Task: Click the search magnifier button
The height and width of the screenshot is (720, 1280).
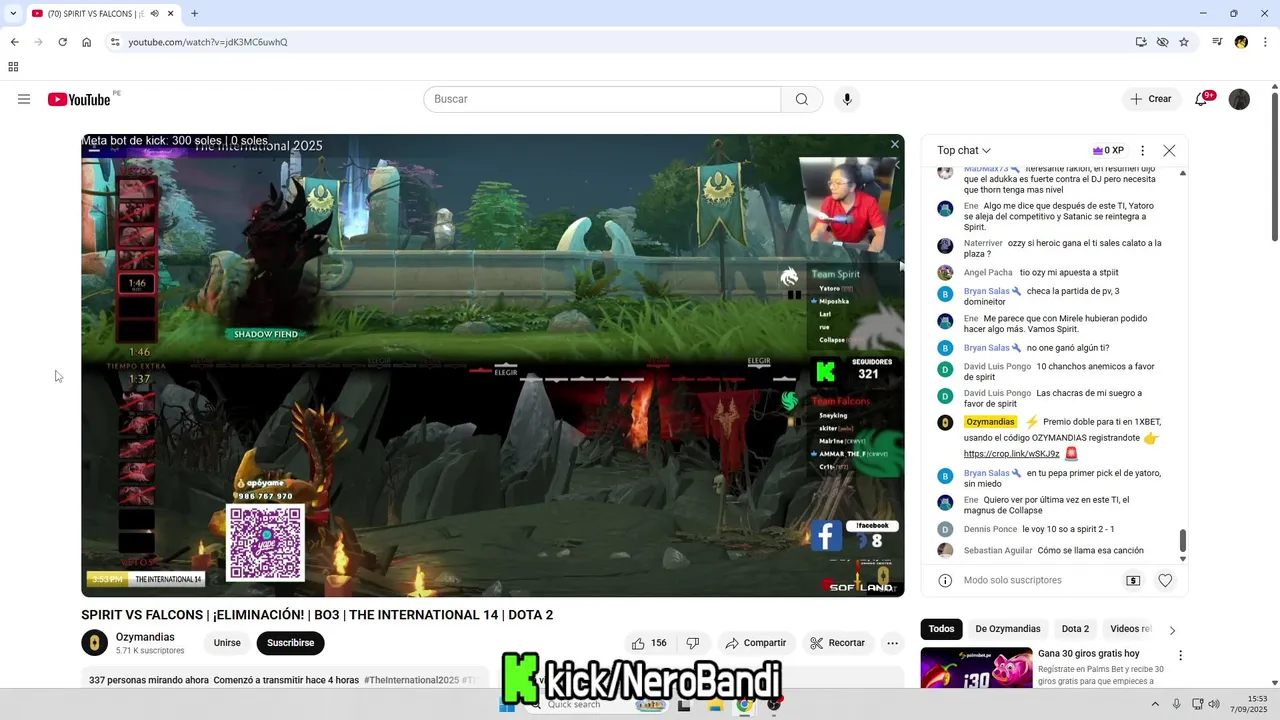Action: [802, 99]
